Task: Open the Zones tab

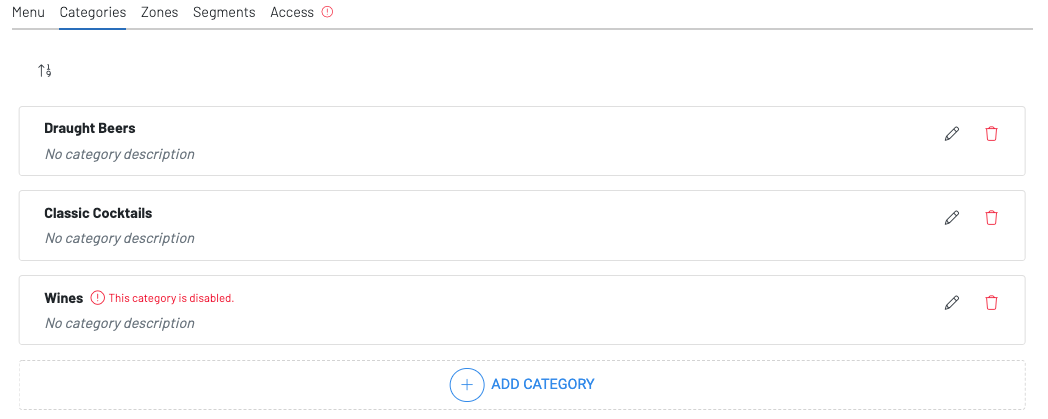Action: coord(159,13)
